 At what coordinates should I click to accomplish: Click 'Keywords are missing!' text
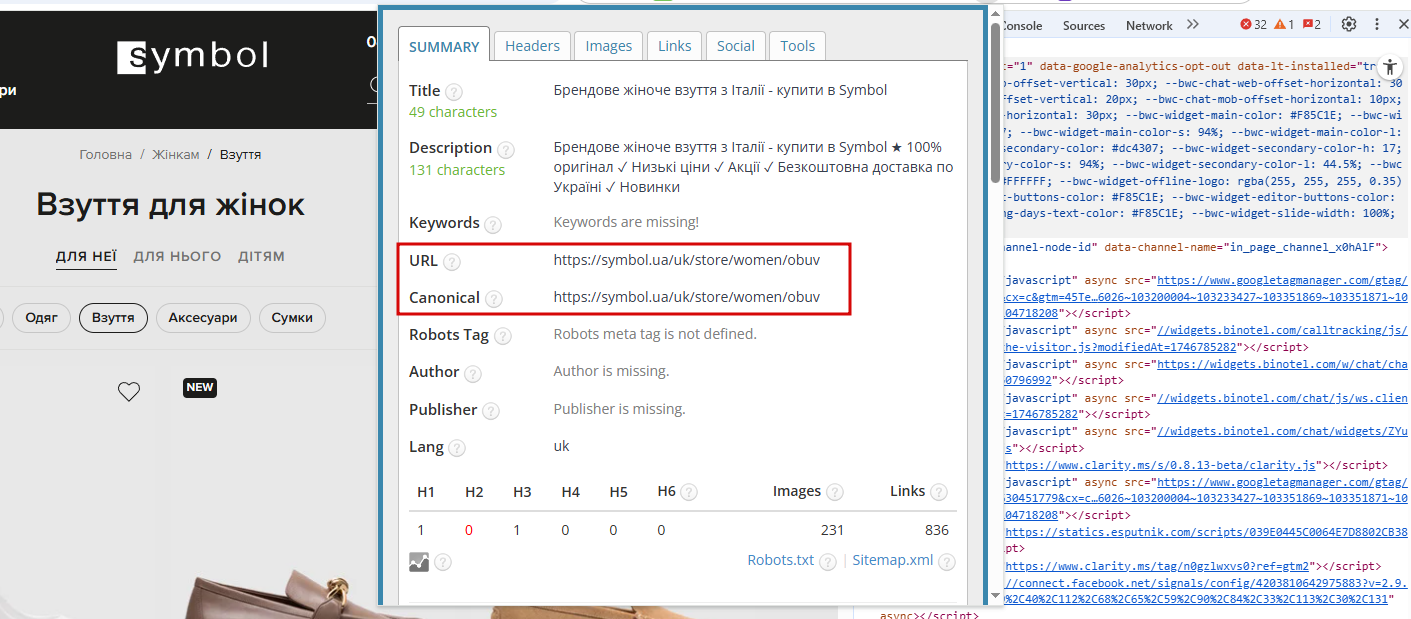(x=626, y=222)
